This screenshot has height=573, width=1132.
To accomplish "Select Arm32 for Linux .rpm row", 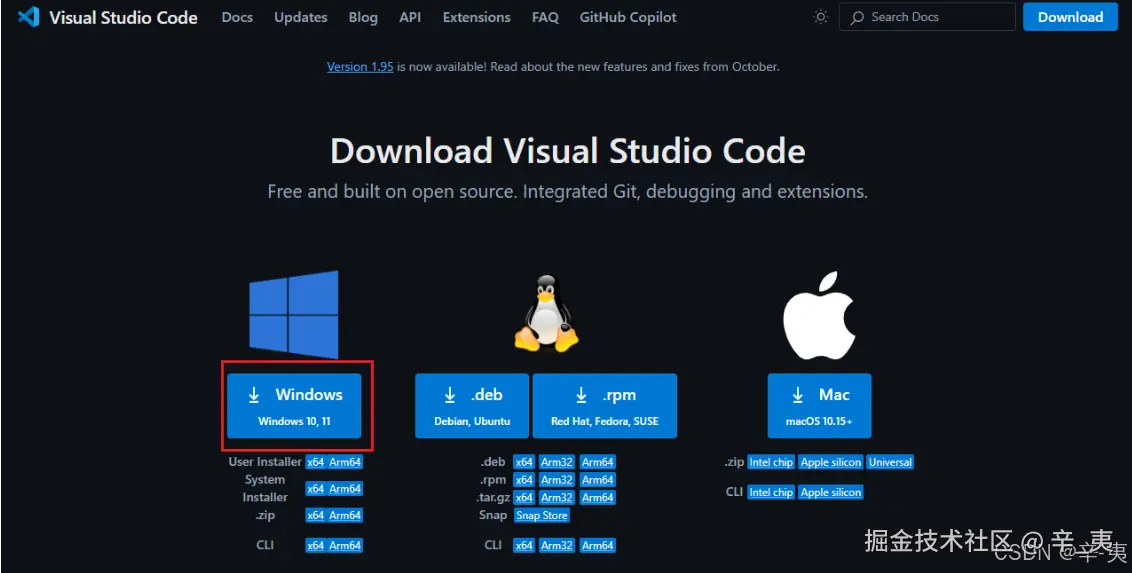I will 557,480.
